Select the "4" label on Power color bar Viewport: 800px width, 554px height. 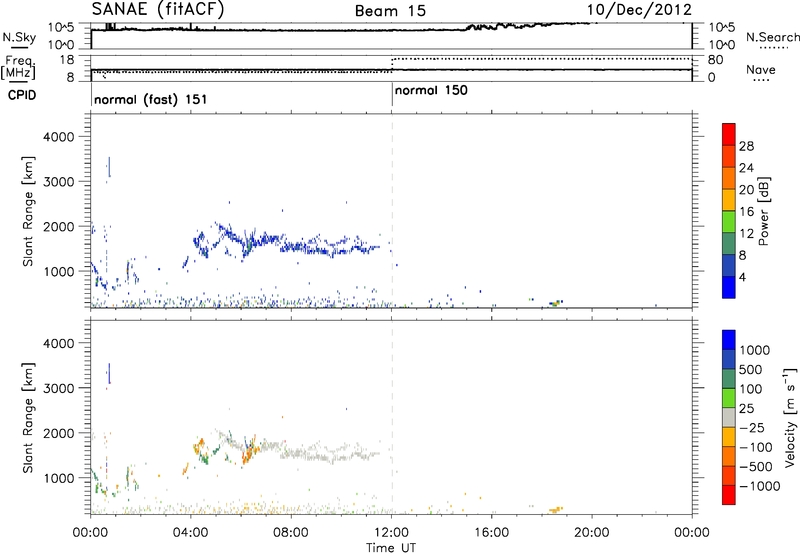(x=743, y=277)
